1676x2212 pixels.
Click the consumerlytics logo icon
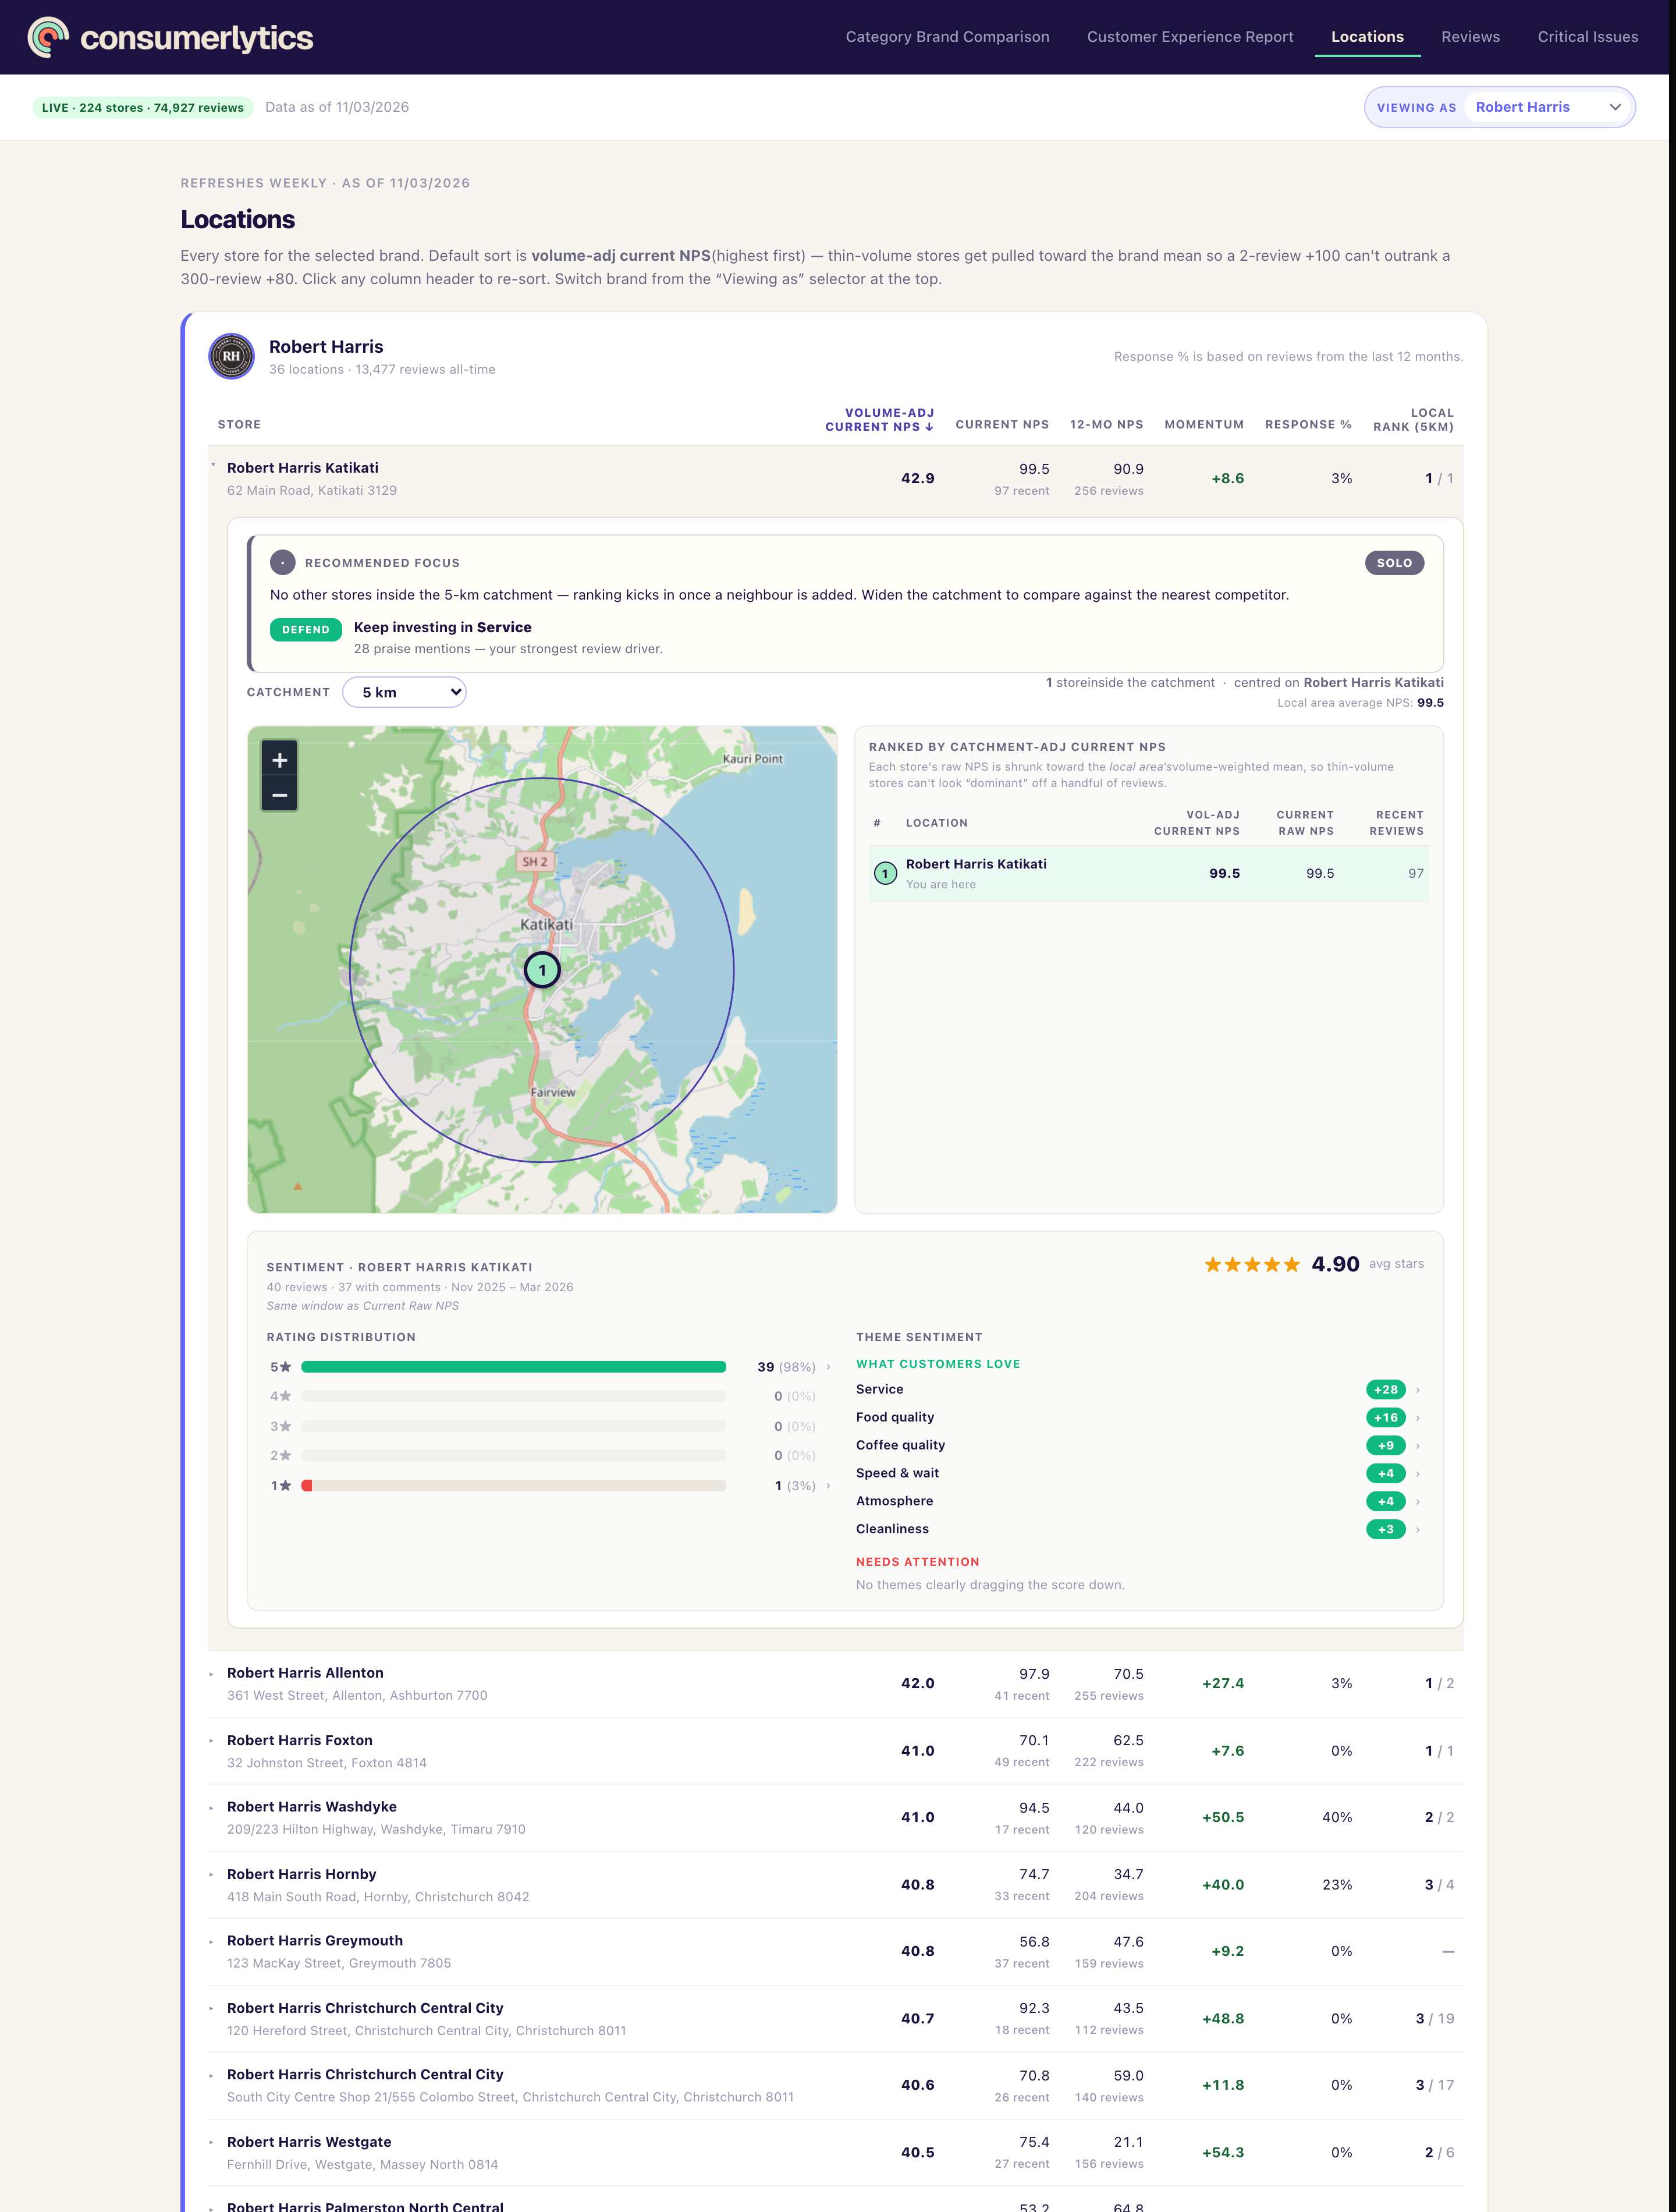(48, 37)
